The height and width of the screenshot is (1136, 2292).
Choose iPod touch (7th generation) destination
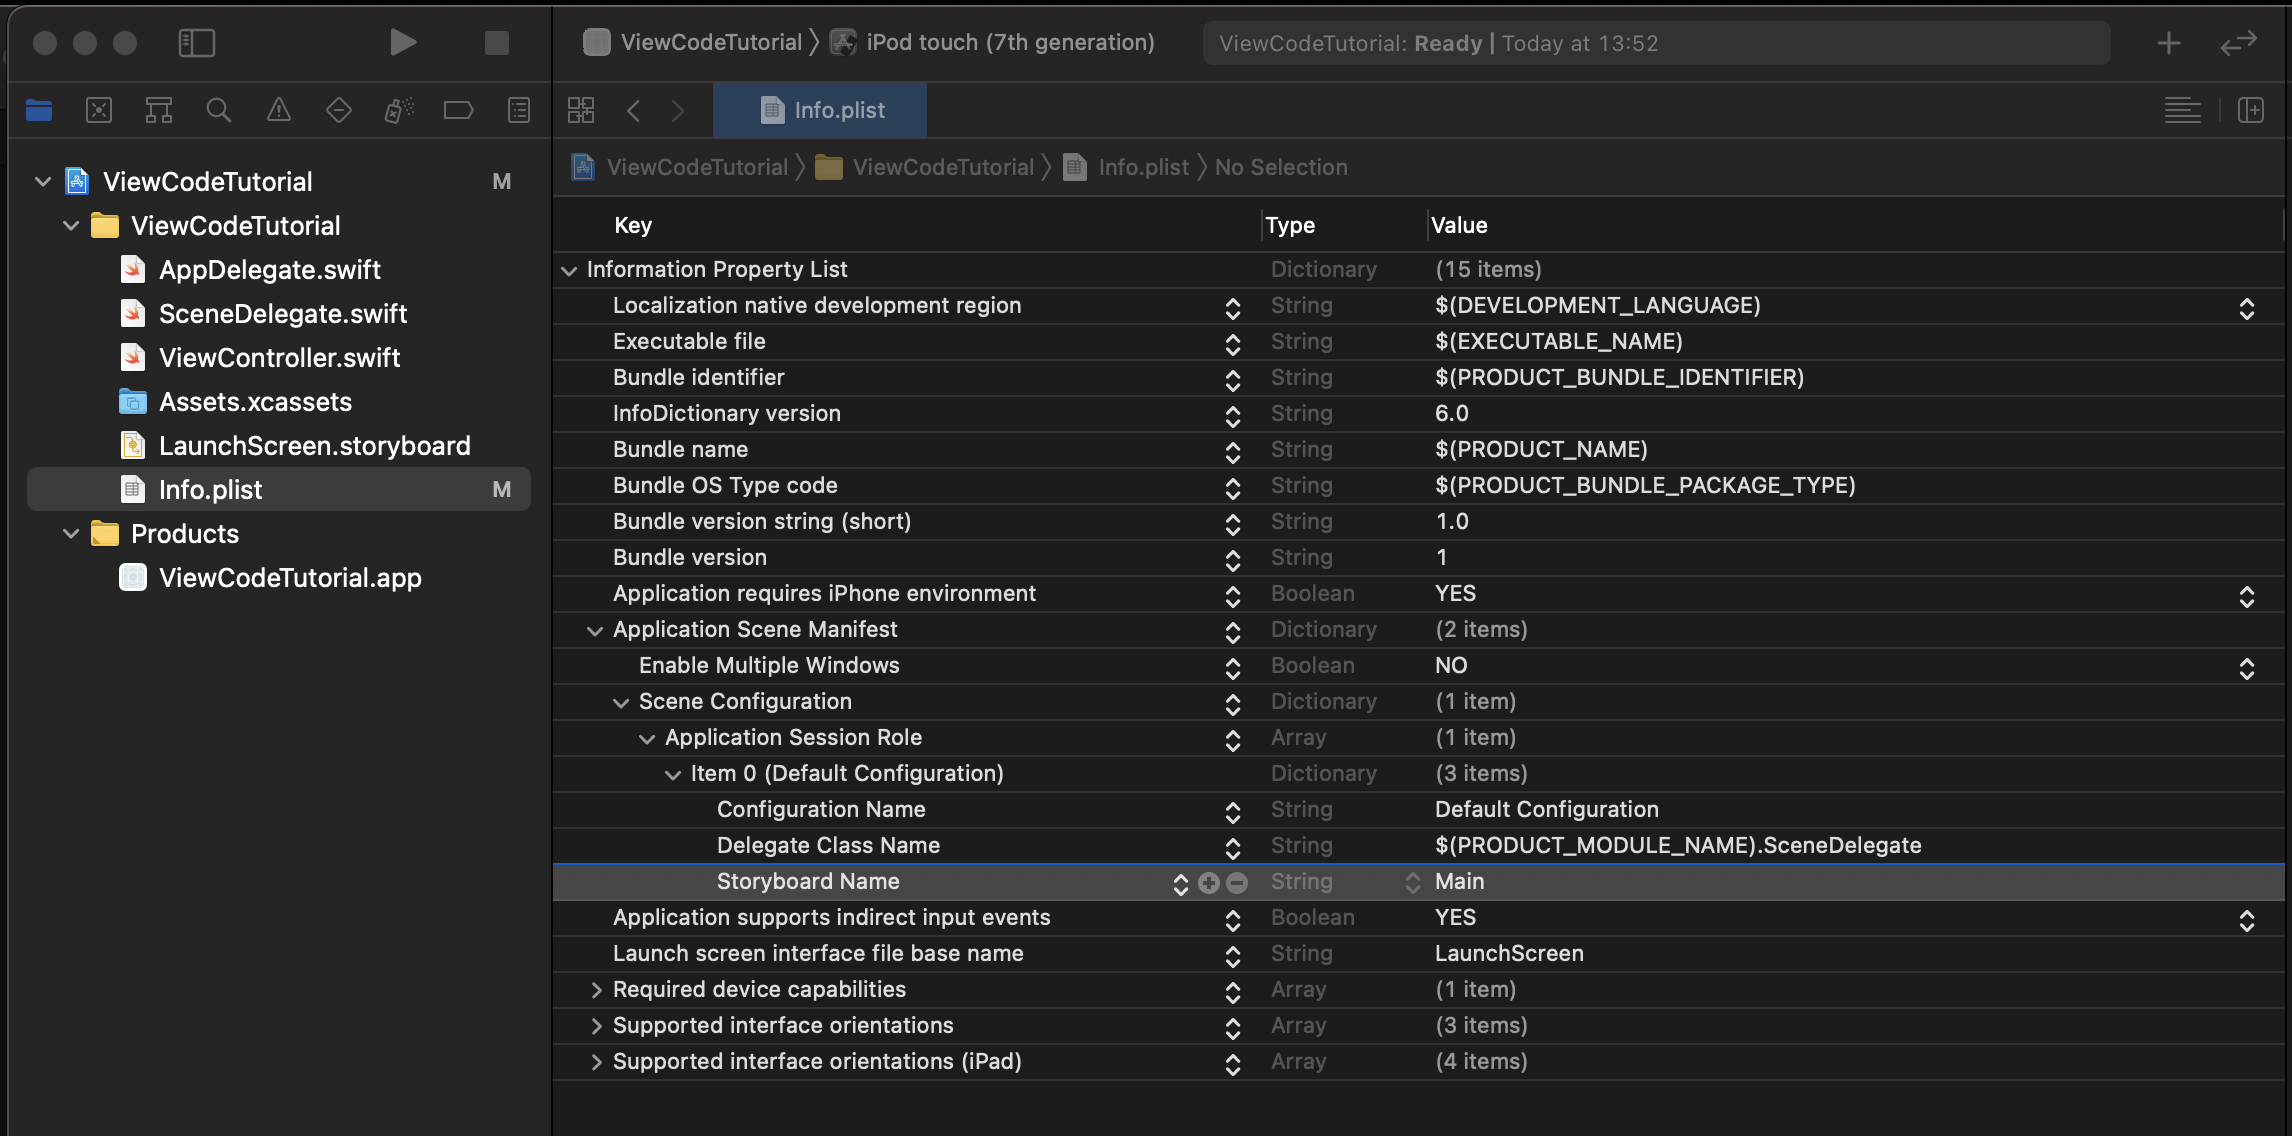(993, 43)
